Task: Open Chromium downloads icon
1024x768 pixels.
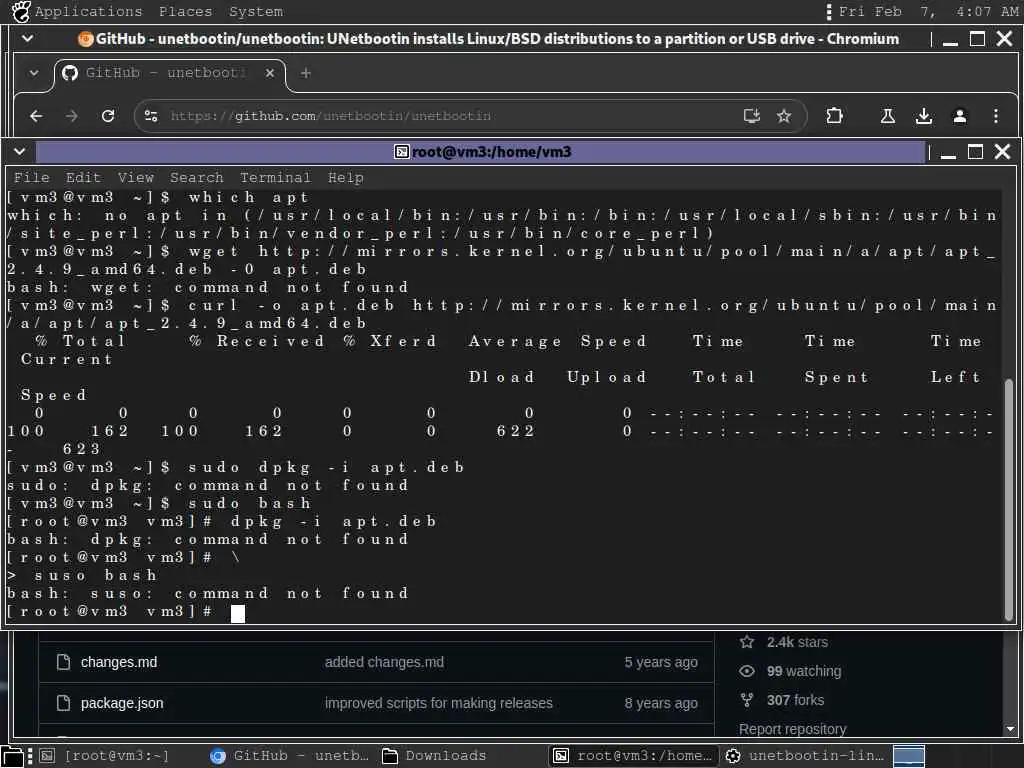Action: click(x=923, y=116)
